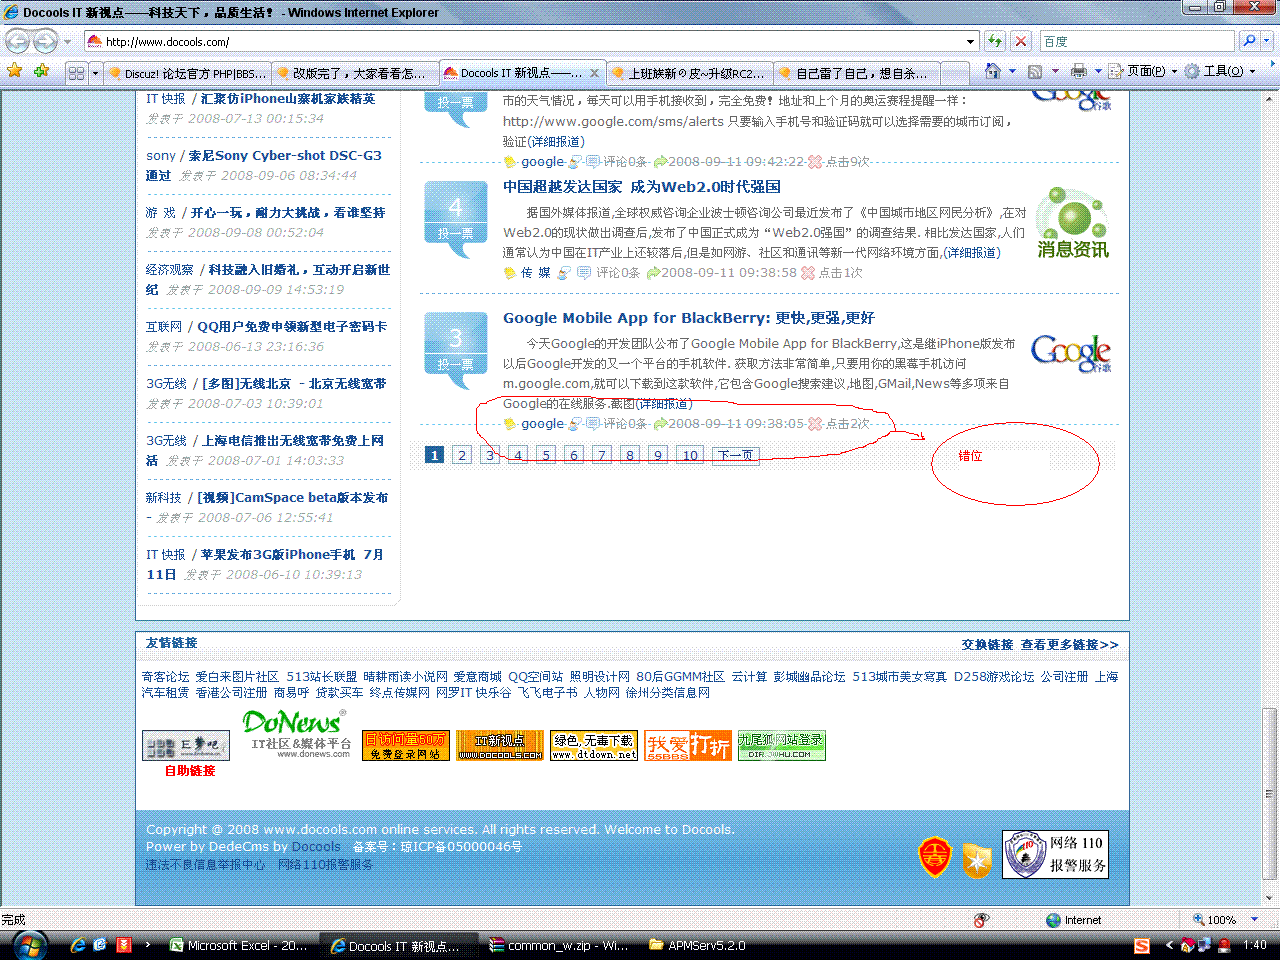Stop loading with the red X icon

coord(1020,41)
